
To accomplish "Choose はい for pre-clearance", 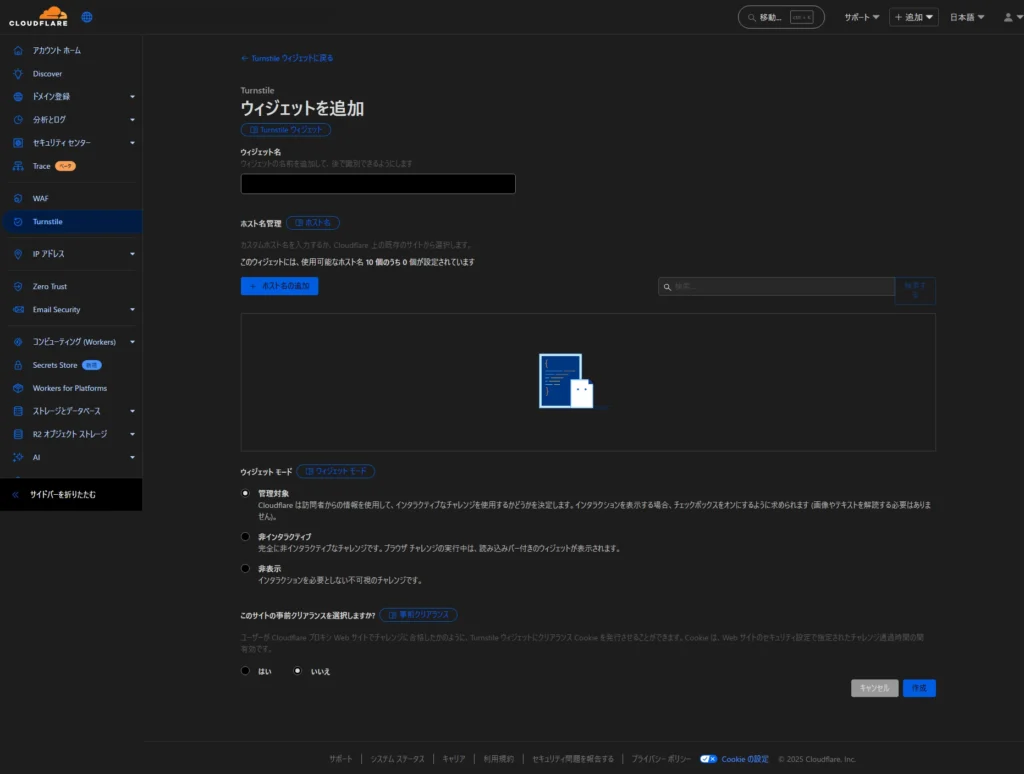I will tap(246, 671).
